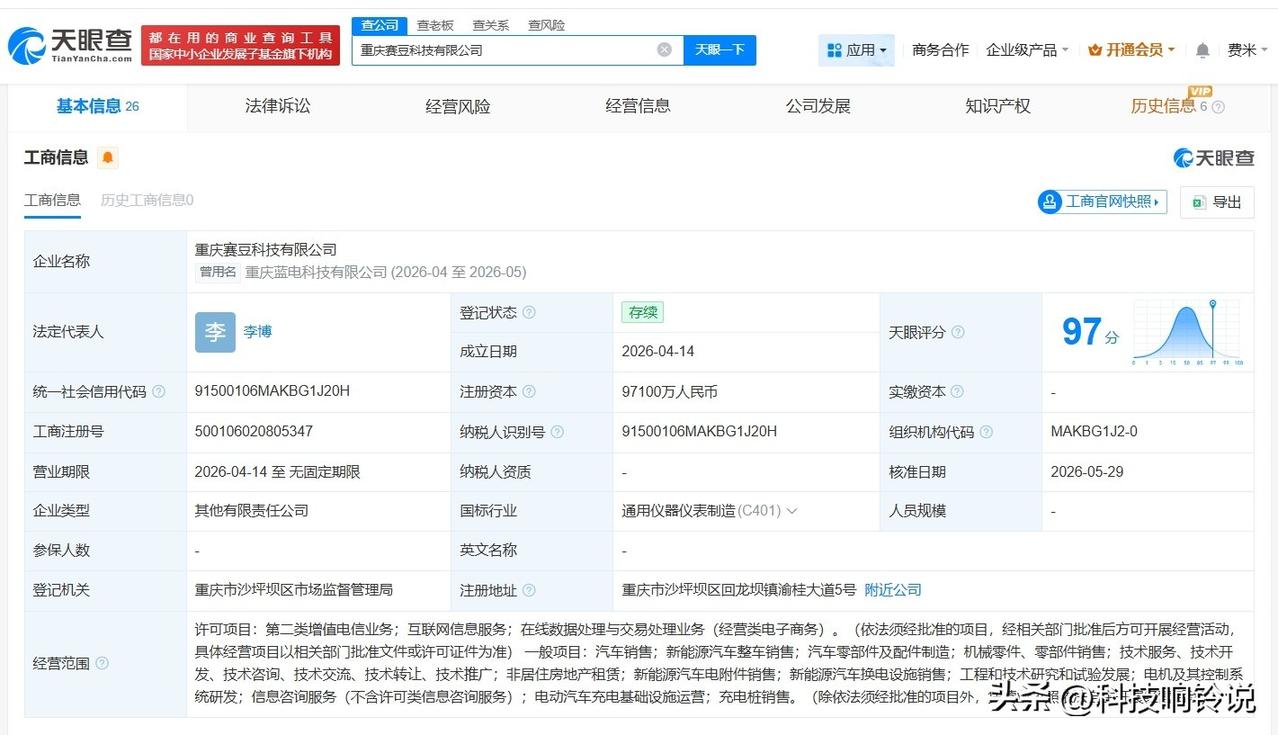Screen dimensions: 1278x735
Task: Open the 知识产权 tab
Action: (998, 106)
